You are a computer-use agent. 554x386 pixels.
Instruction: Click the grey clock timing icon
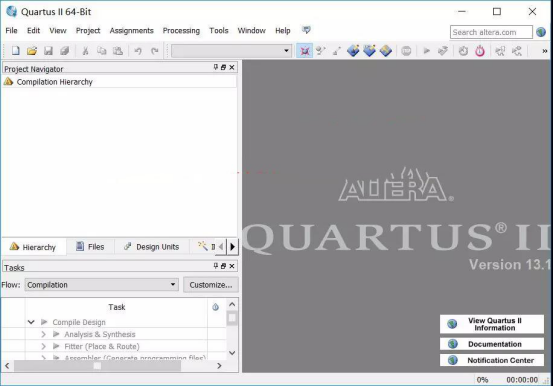(463, 51)
